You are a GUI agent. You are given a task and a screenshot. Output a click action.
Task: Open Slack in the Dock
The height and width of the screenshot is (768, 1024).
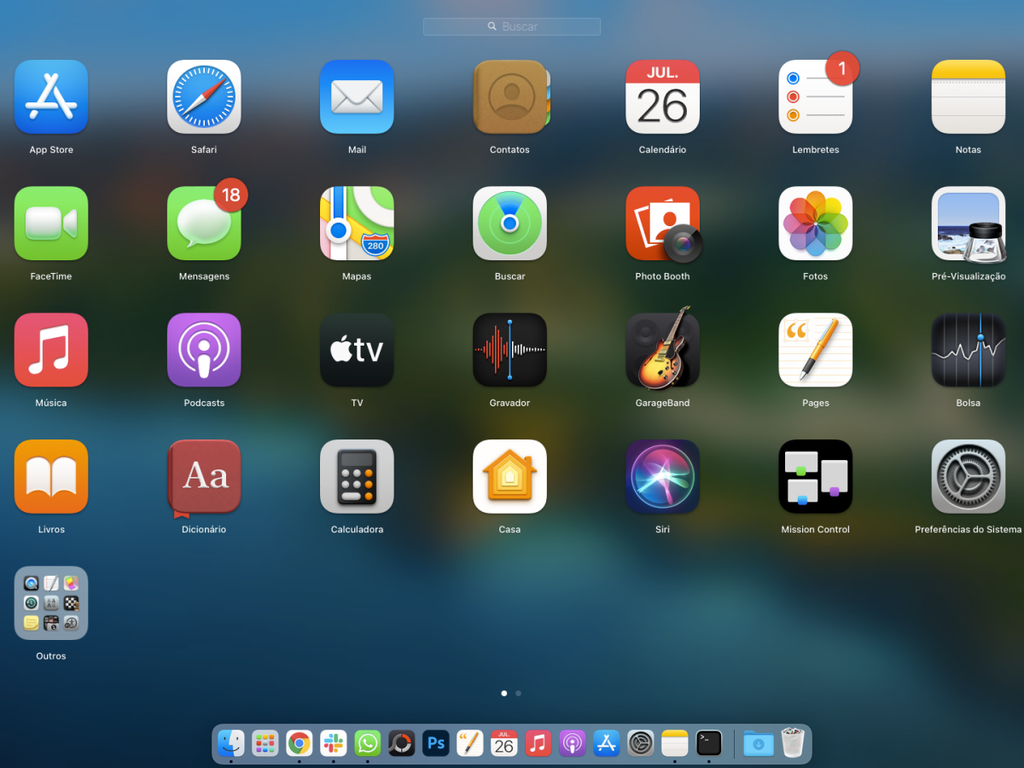coord(333,743)
